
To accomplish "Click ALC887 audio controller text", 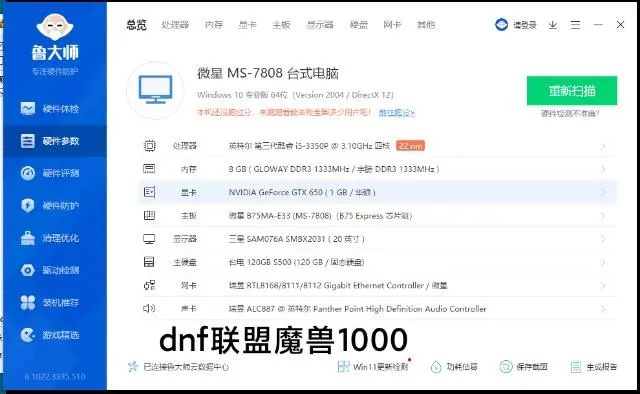I will [x=358, y=309].
